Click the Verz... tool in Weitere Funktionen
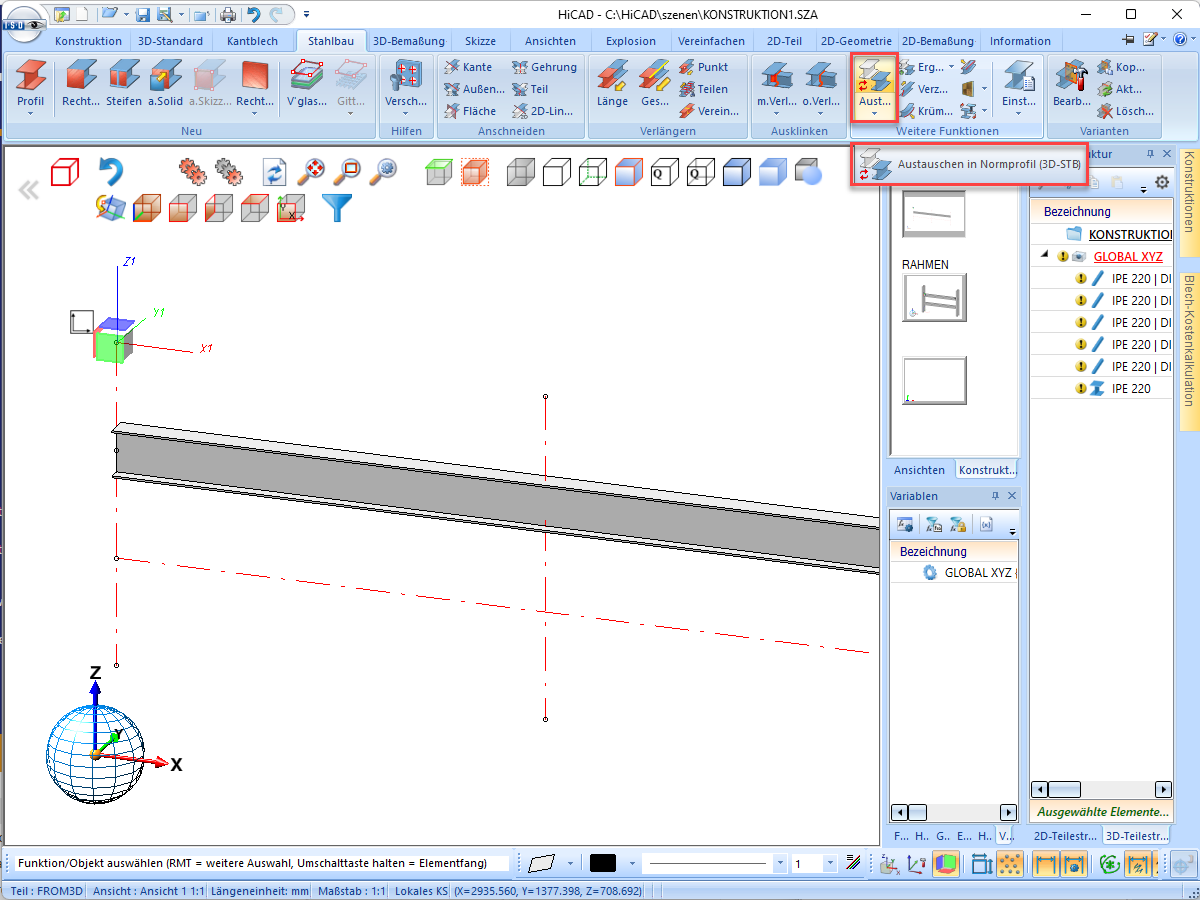The height and width of the screenshot is (900, 1200). click(924, 89)
